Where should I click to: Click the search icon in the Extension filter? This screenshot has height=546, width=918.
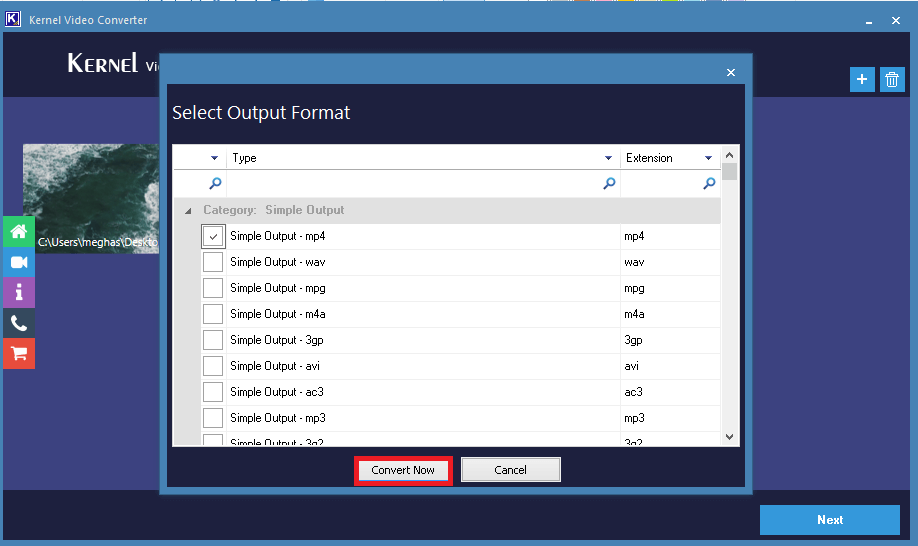tap(709, 183)
